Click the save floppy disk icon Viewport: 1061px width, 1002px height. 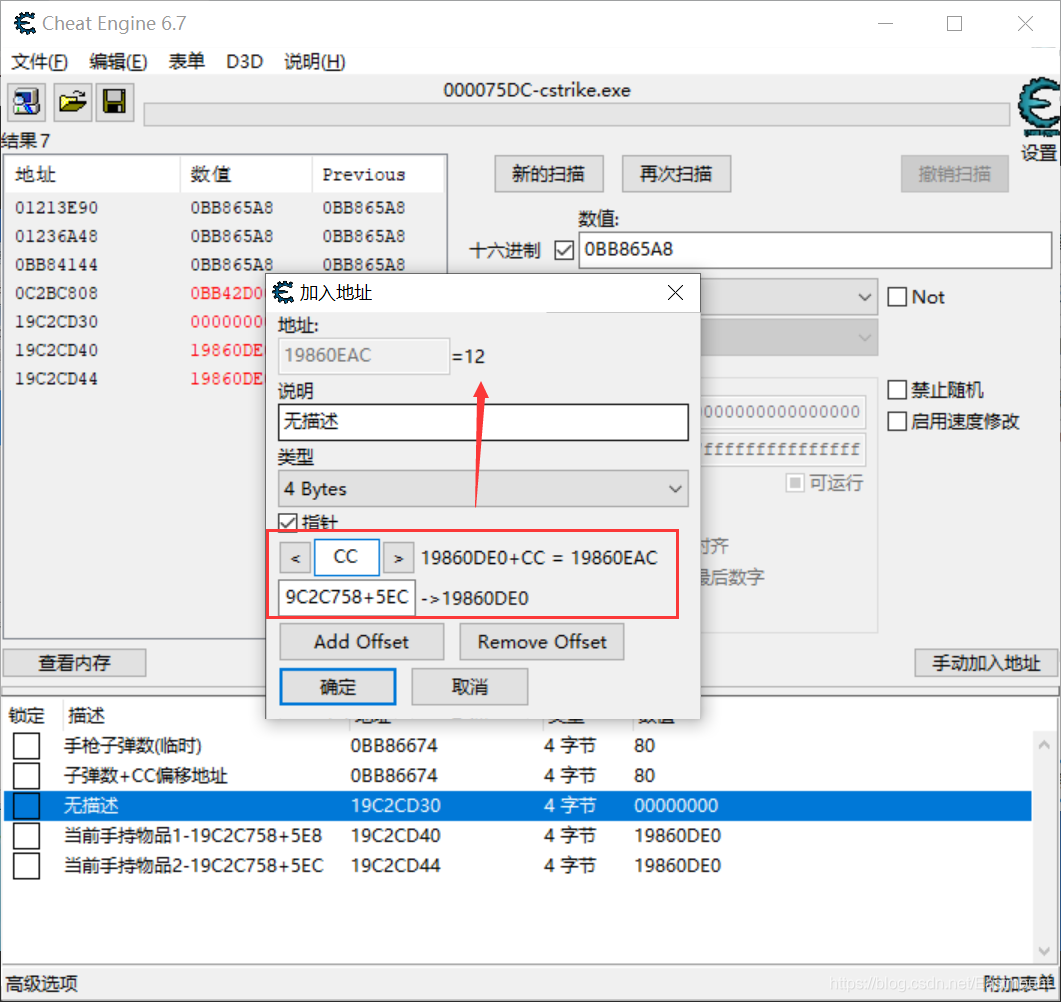click(x=114, y=103)
